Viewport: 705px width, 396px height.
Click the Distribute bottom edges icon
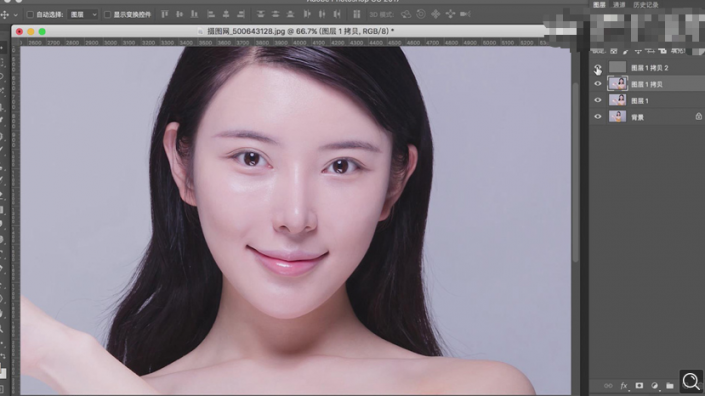click(290, 14)
